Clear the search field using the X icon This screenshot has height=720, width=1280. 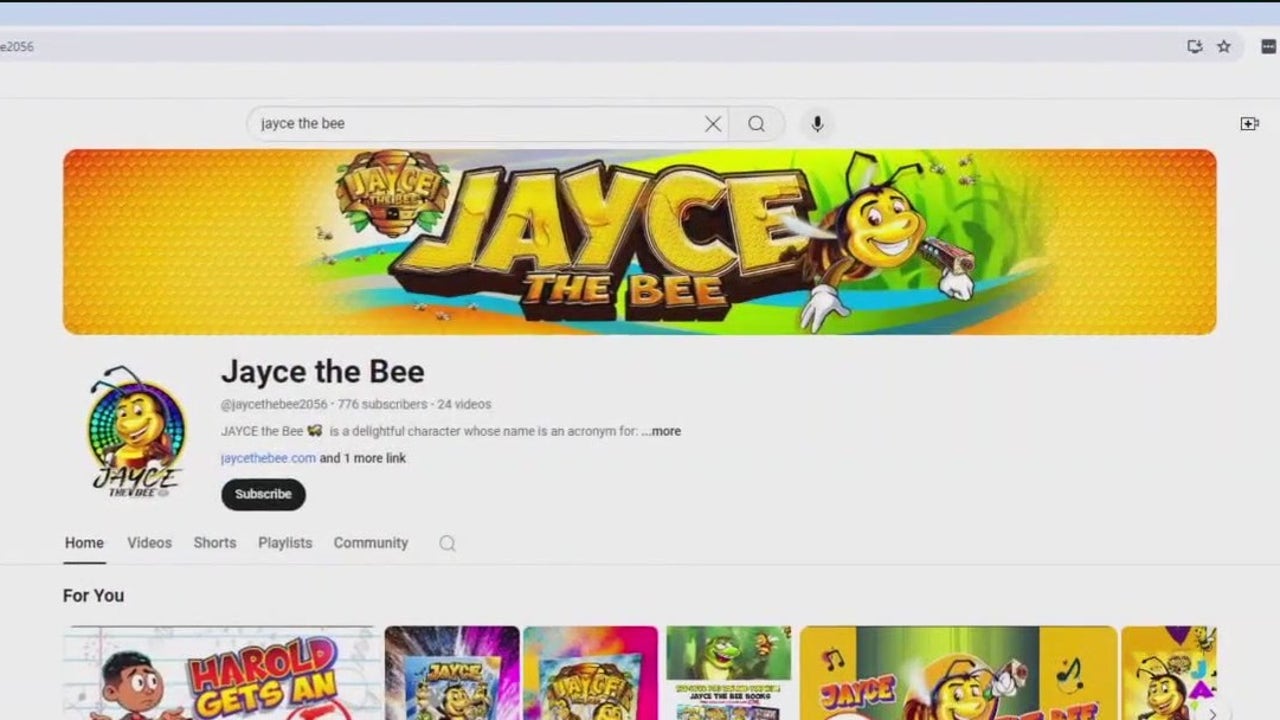[x=712, y=123]
